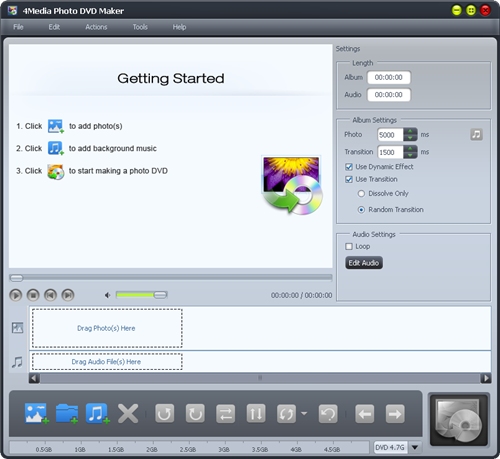
Task: Click the Transition duration 1500 field
Action: pyautogui.click(x=391, y=152)
